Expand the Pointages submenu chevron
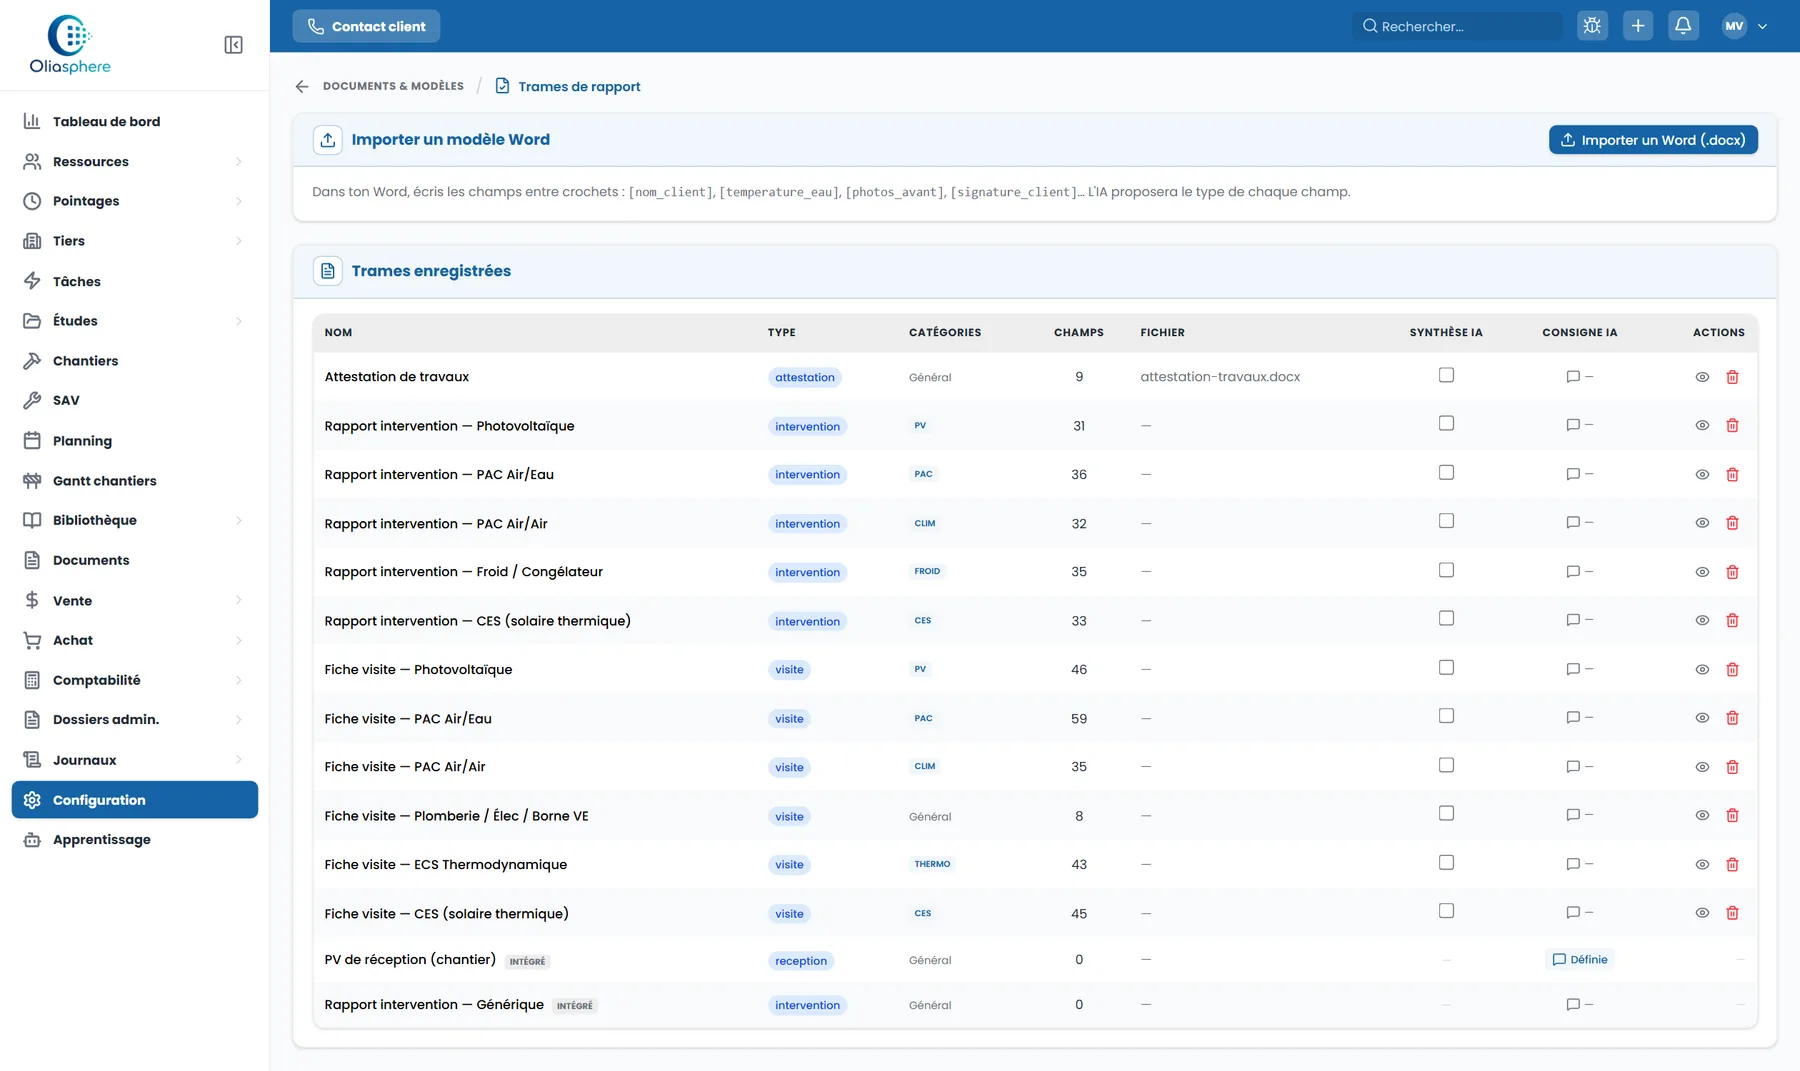This screenshot has width=1800, height=1071. tap(239, 201)
